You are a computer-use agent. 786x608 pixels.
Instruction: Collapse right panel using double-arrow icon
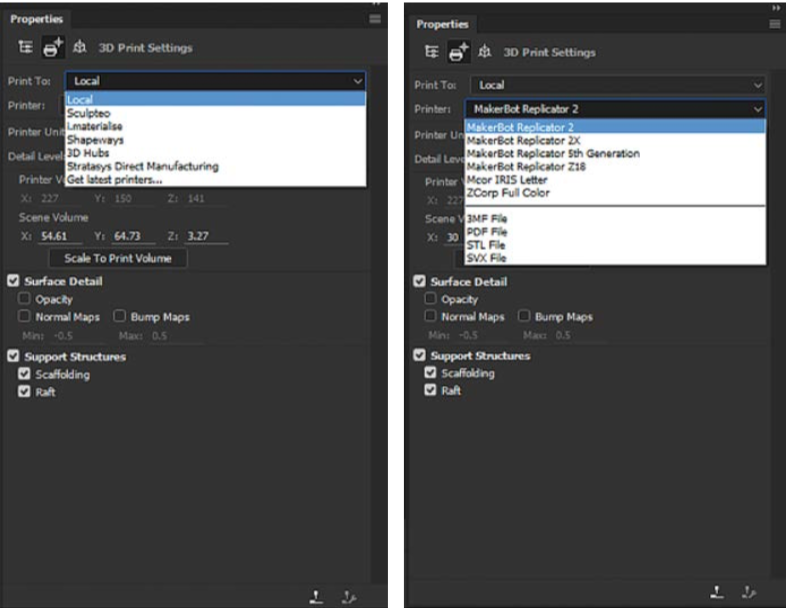(x=774, y=7)
